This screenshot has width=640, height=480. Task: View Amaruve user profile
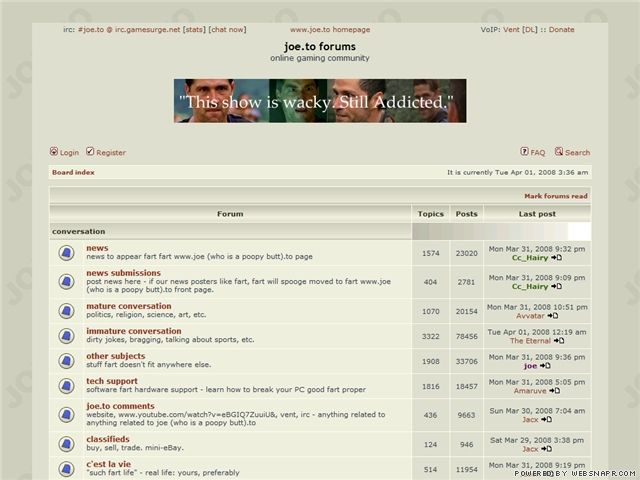point(530,391)
